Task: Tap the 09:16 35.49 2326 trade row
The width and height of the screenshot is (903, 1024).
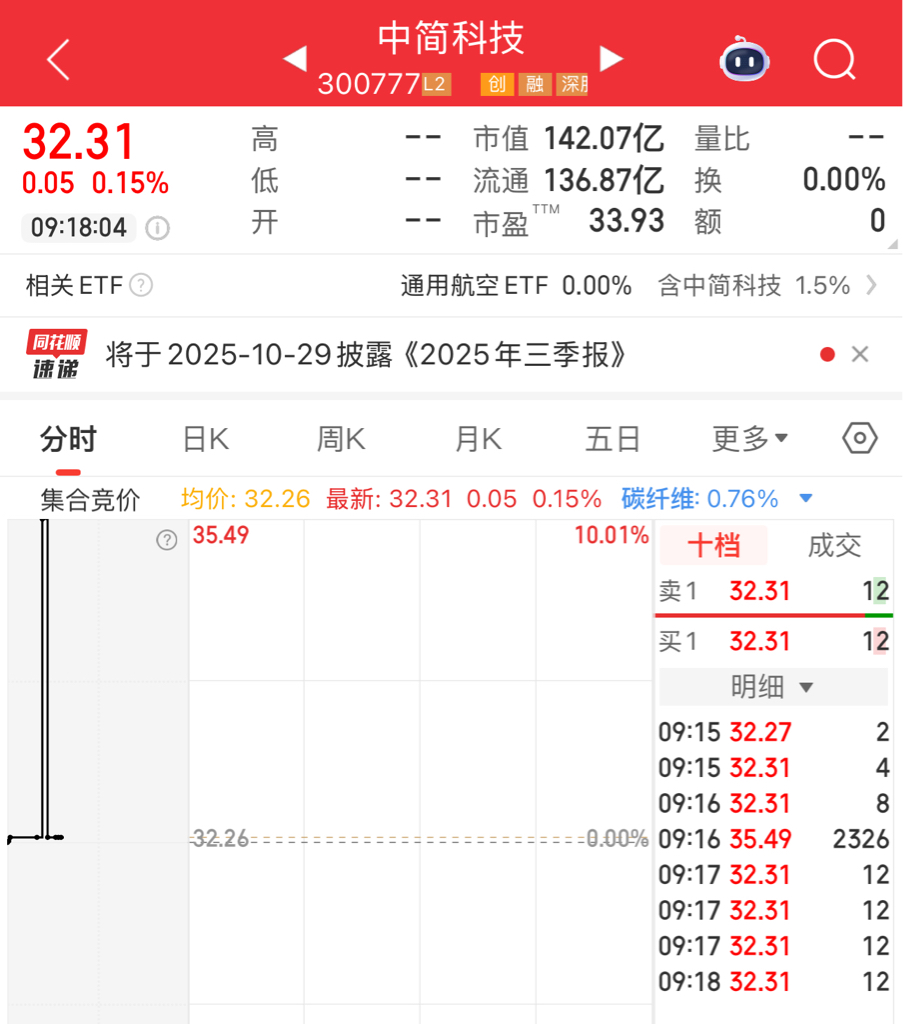Action: point(773,839)
